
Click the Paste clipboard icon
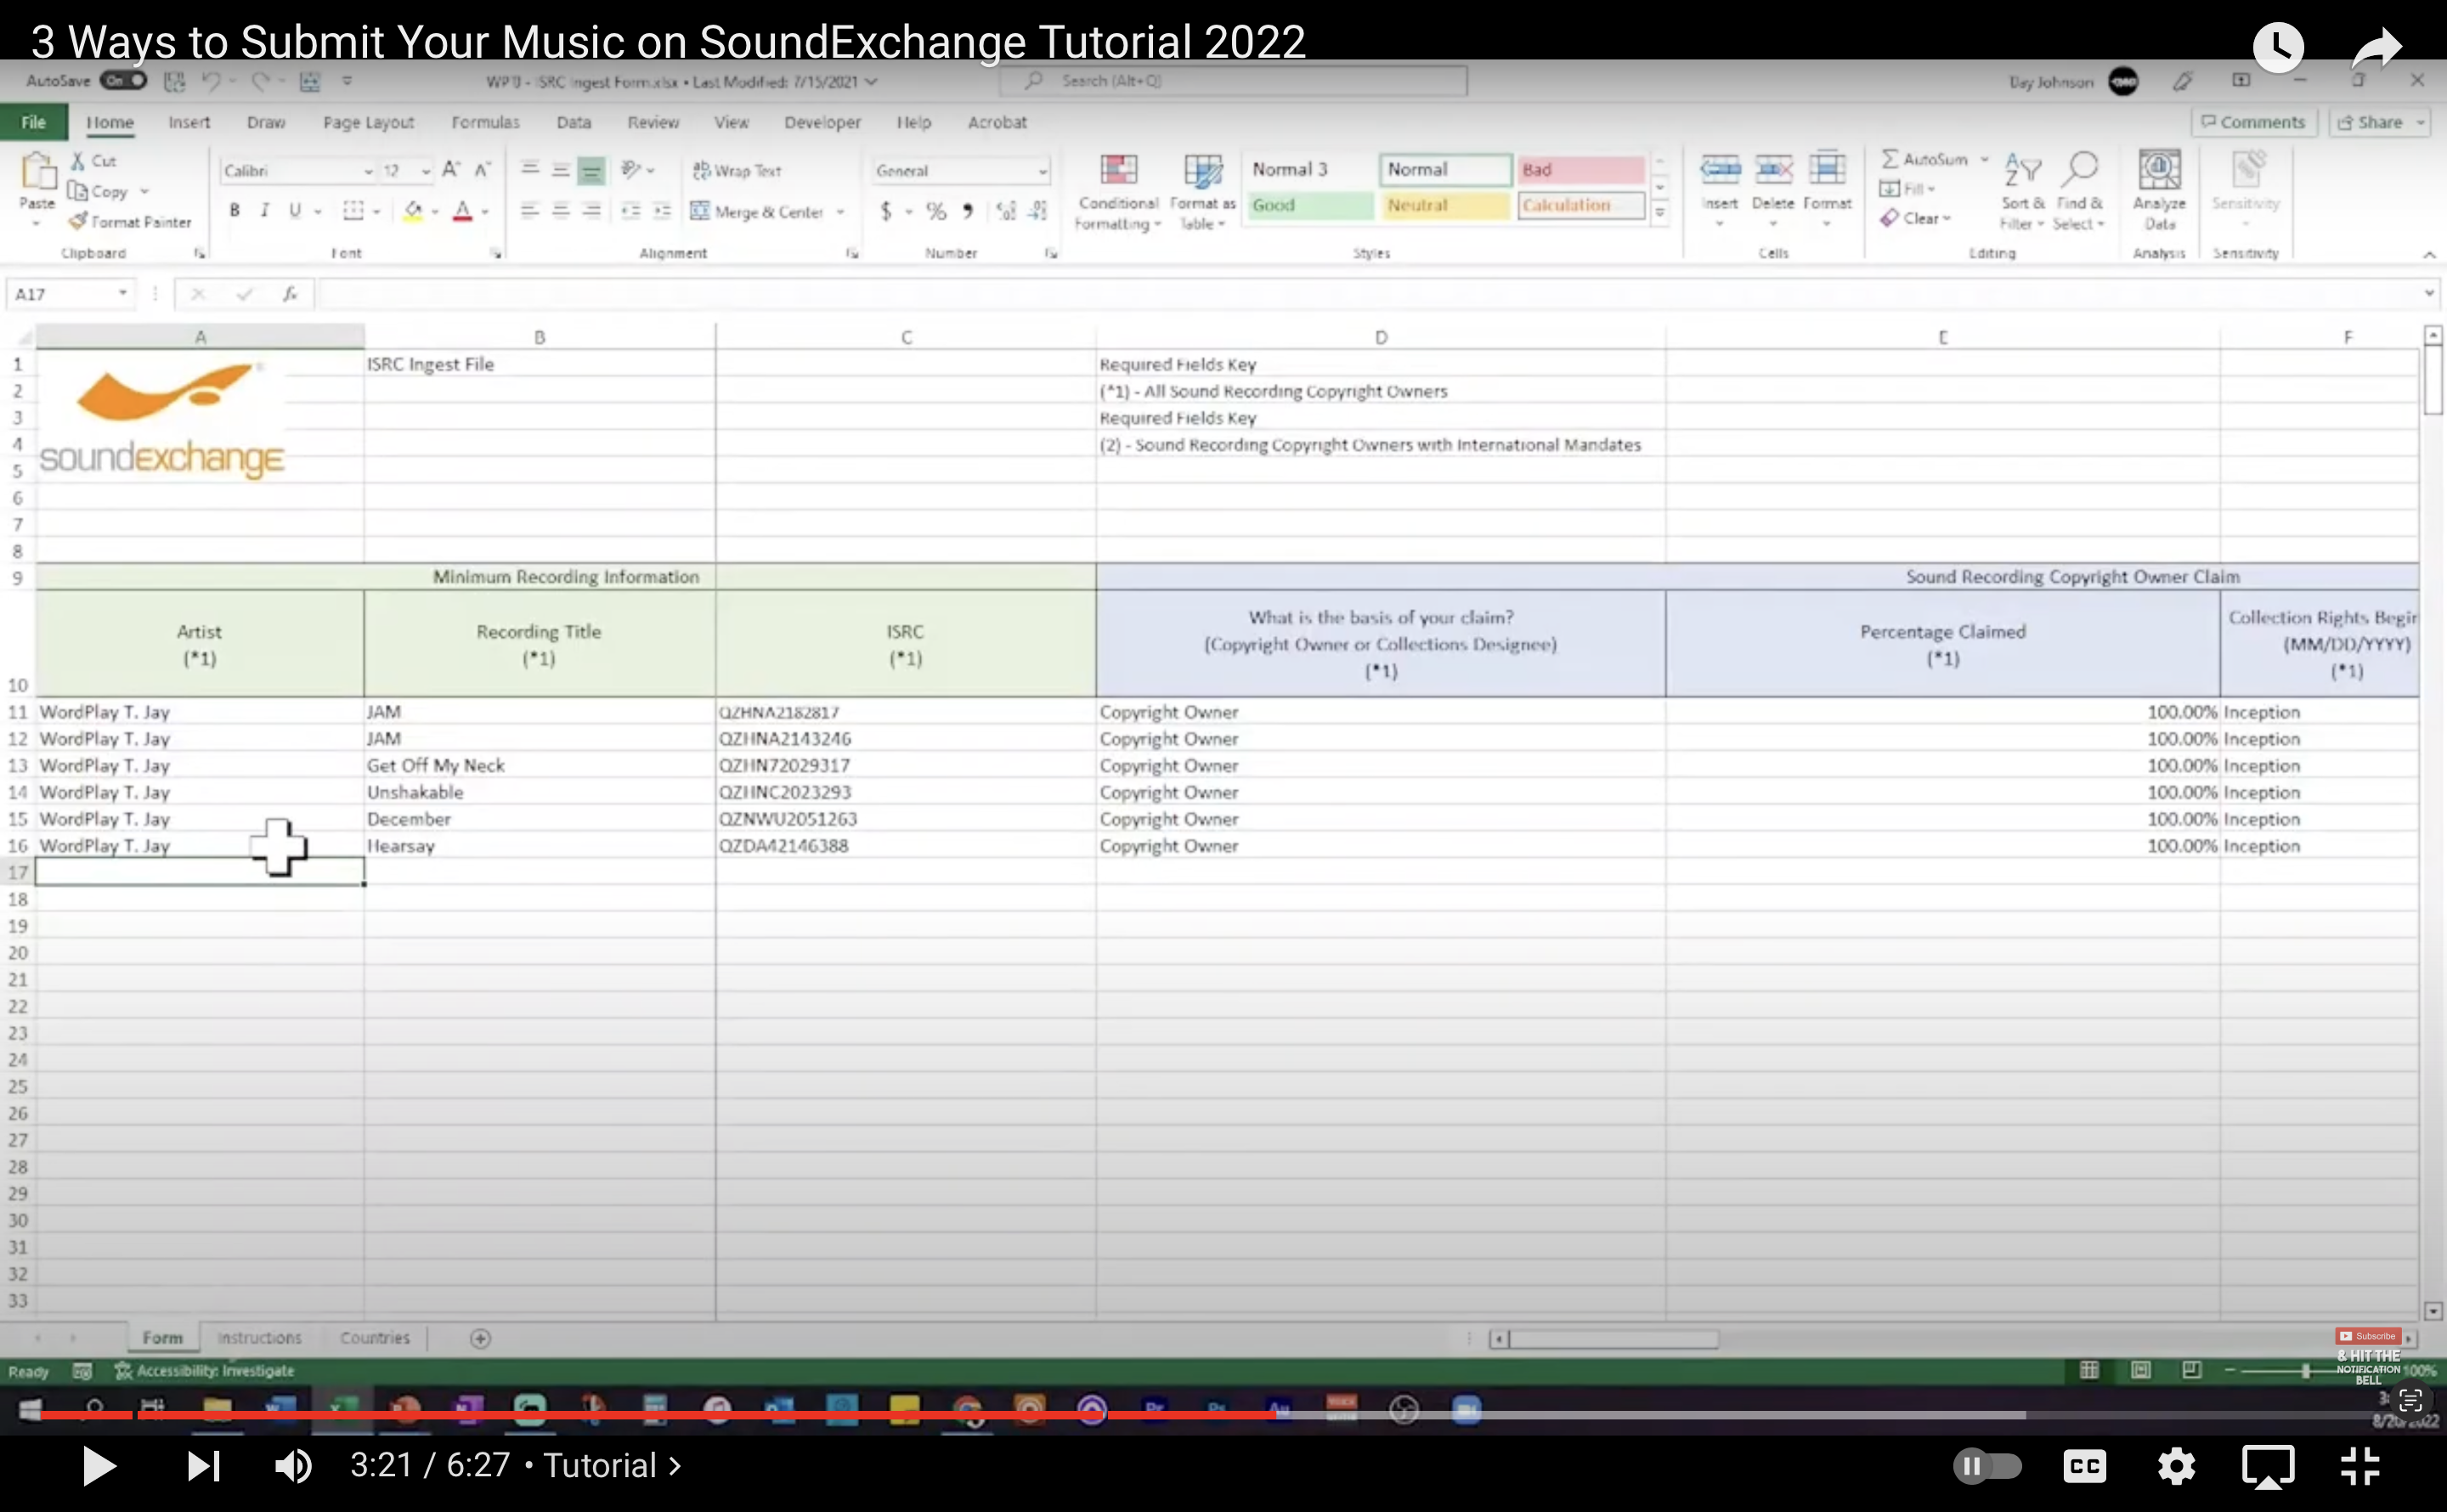(x=37, y=172)
